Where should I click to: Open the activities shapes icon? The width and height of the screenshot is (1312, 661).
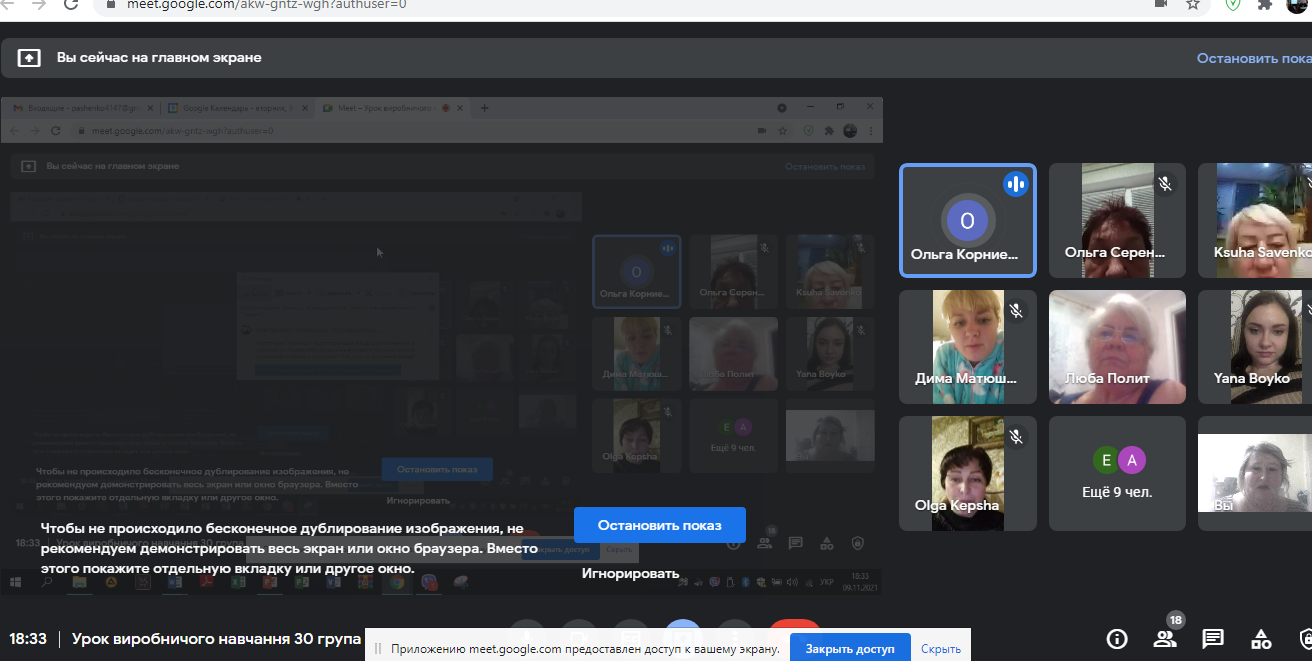1261,639
